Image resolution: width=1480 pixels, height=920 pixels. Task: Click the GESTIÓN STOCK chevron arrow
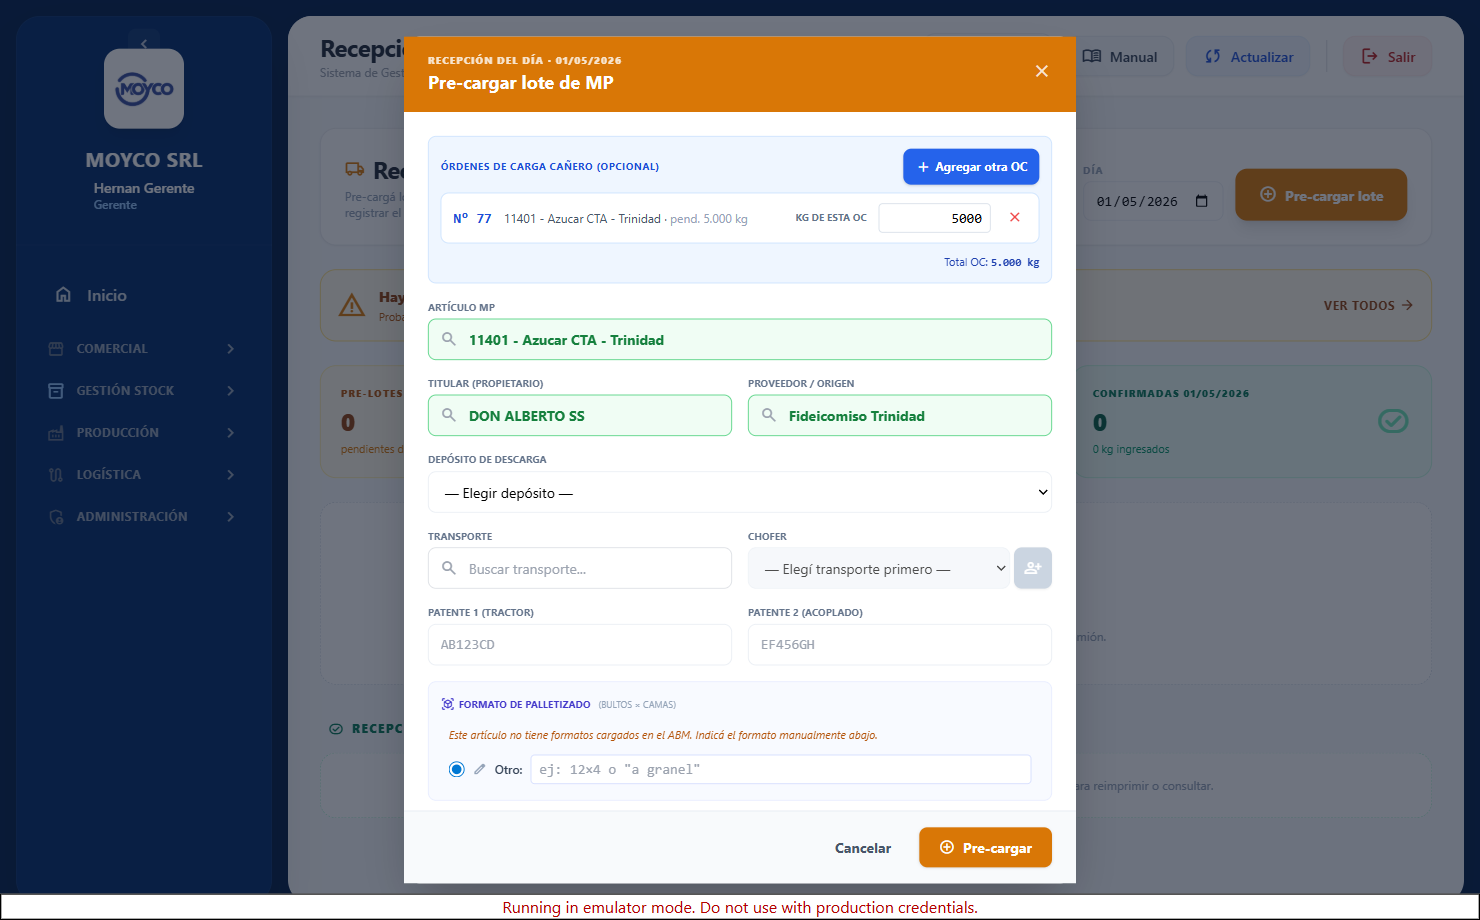231,390
